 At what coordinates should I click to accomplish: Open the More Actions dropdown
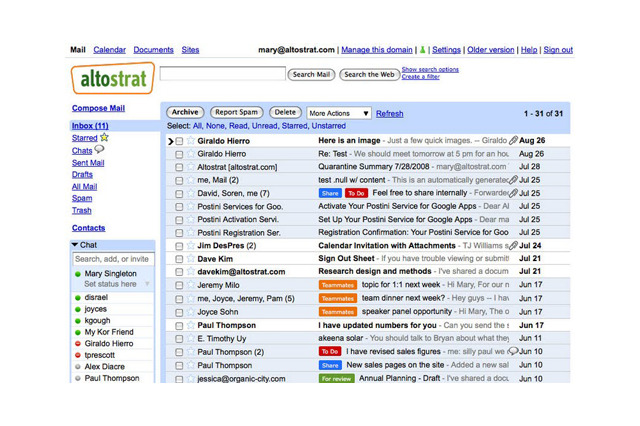[339, 114]
